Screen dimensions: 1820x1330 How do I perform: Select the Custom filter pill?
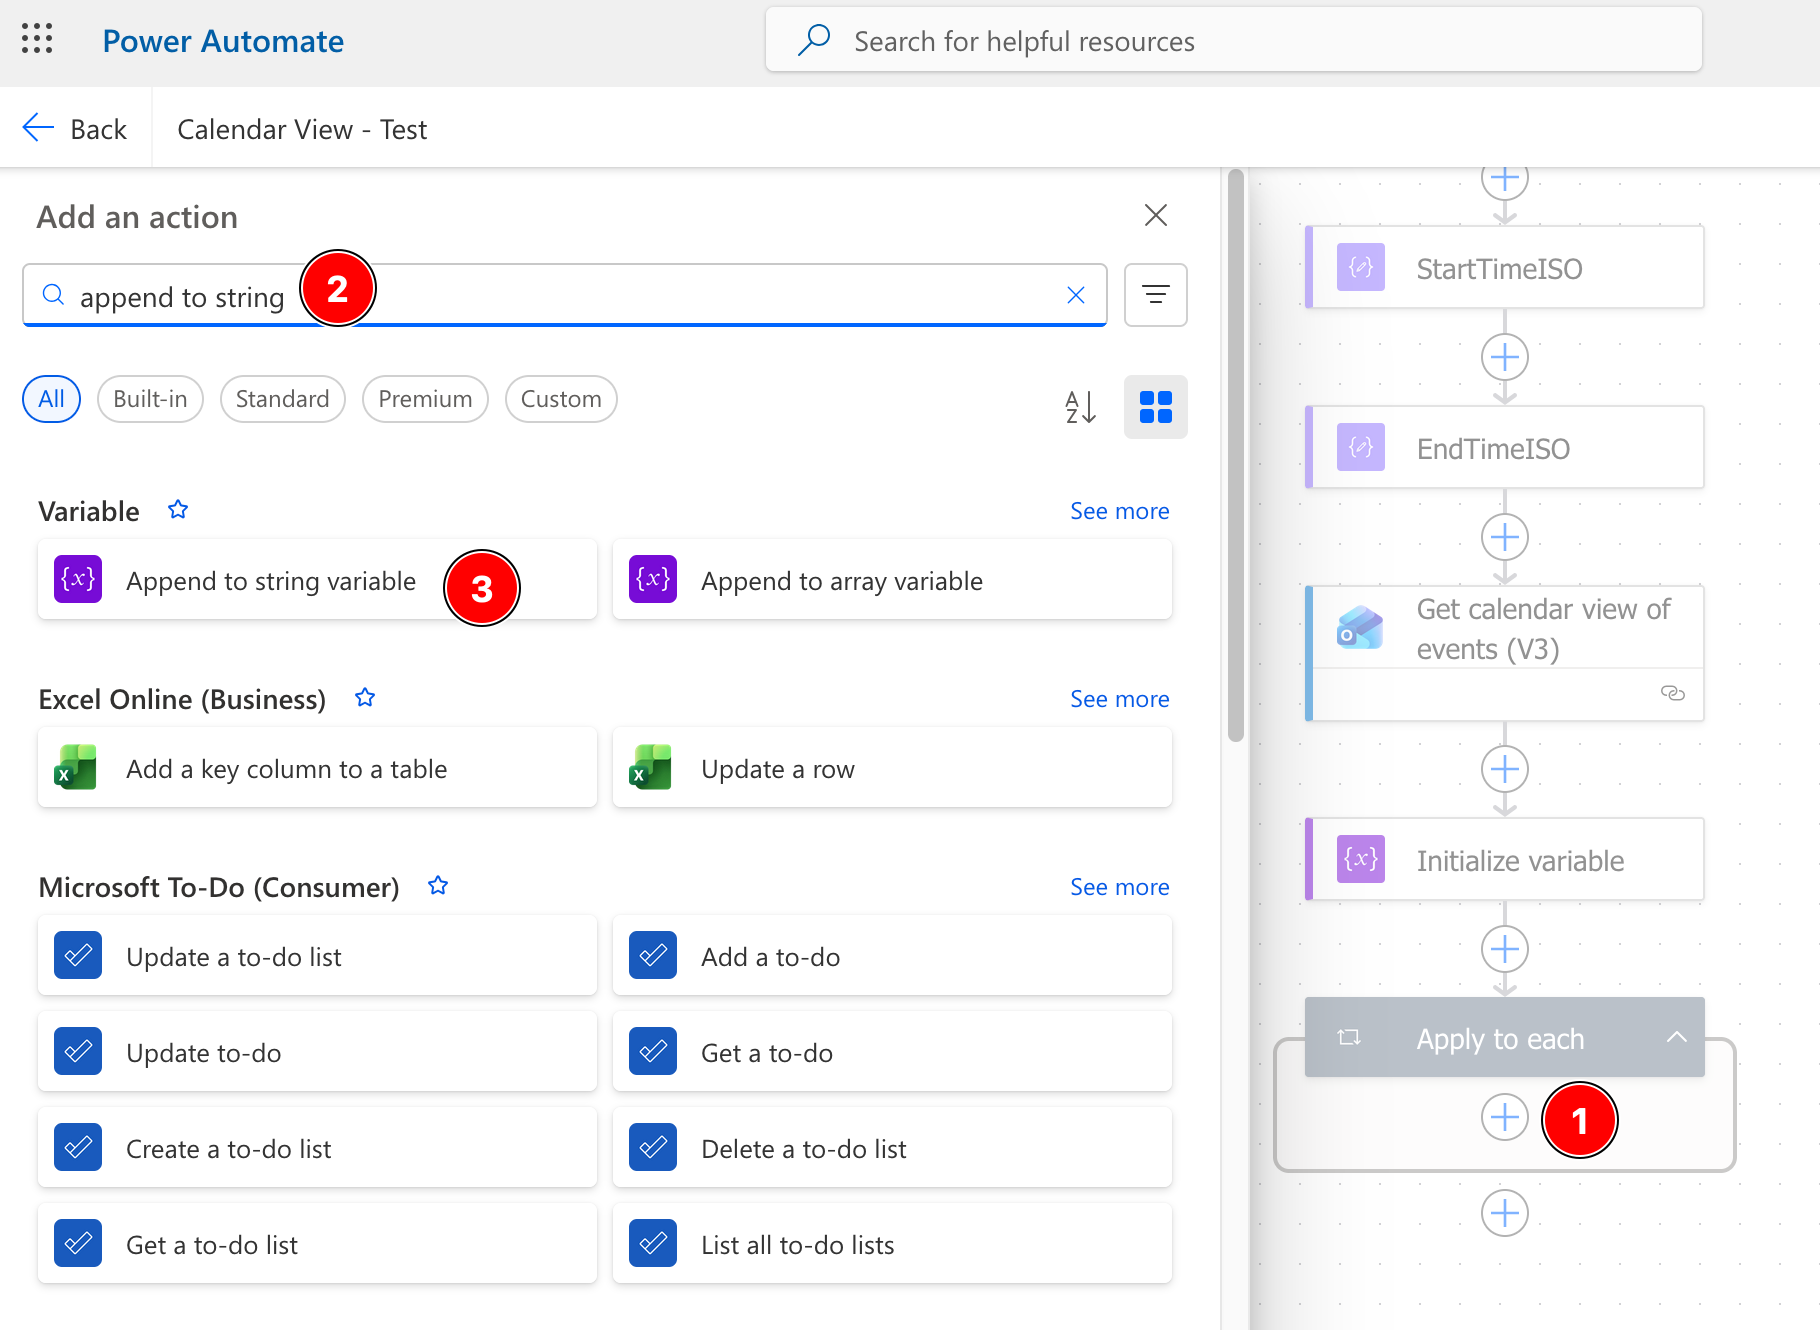[561, 399]
